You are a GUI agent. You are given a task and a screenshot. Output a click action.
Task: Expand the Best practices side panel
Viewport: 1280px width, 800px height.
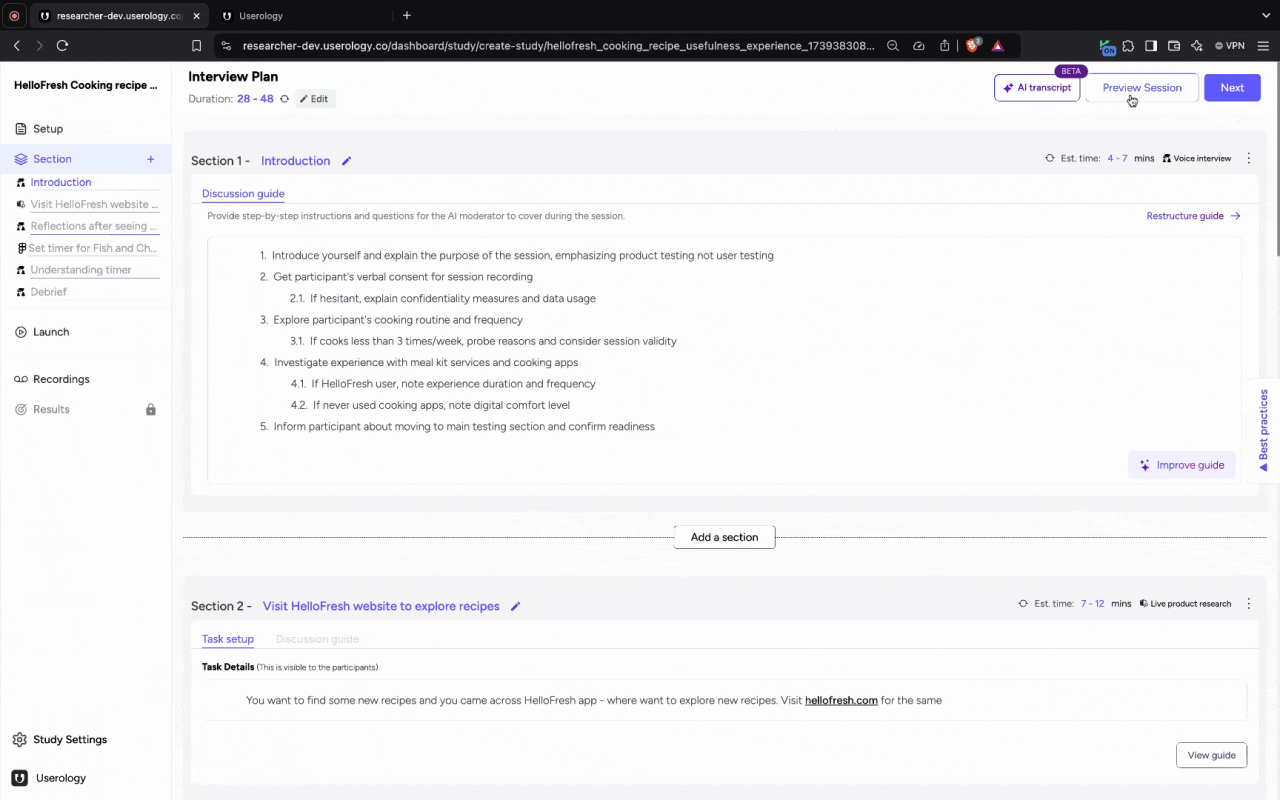pos(1263,430)
